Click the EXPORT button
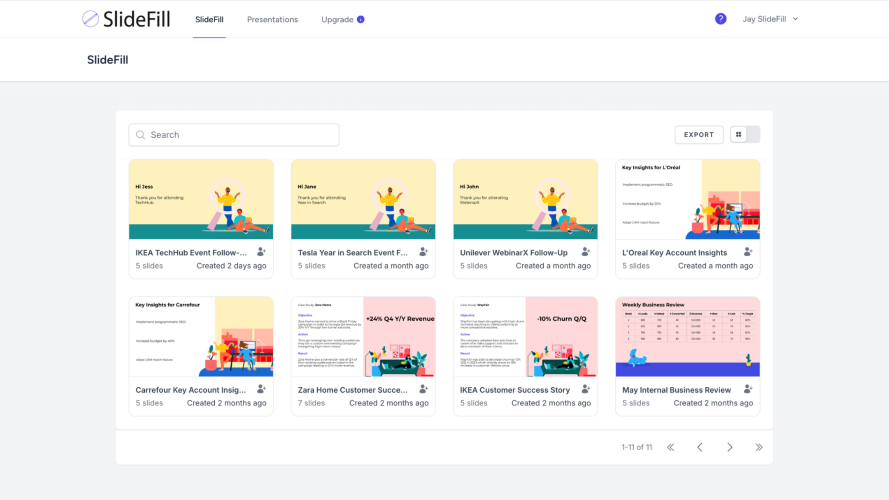The image size is (889, 500). tap(698, 135)
